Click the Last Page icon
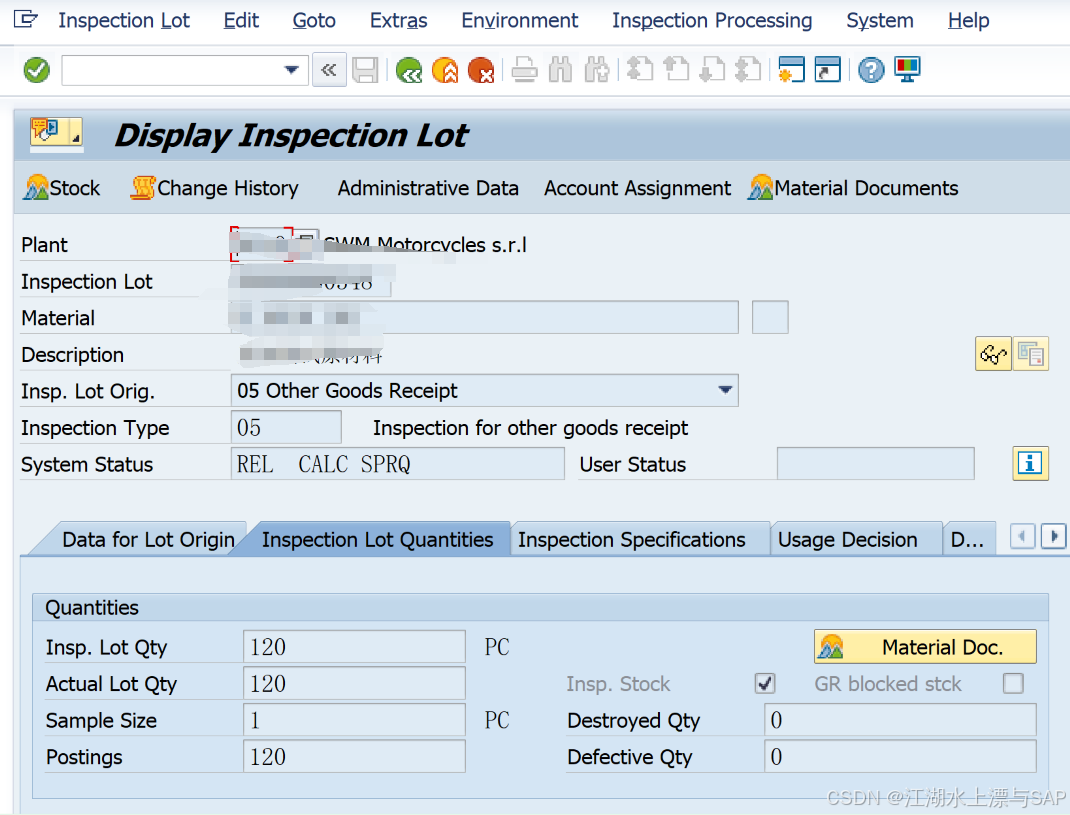1070x815 pixels. click(748, 70)
